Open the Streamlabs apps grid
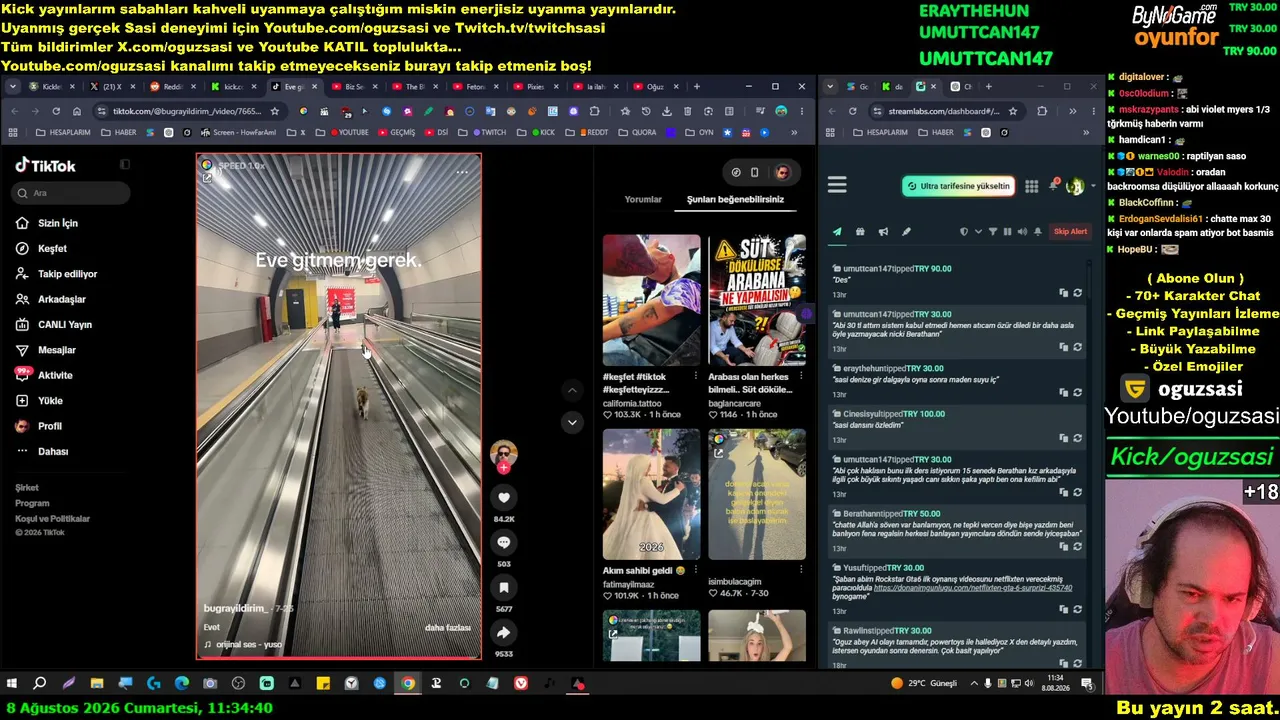1280x720 pixels. [1032, 186]
